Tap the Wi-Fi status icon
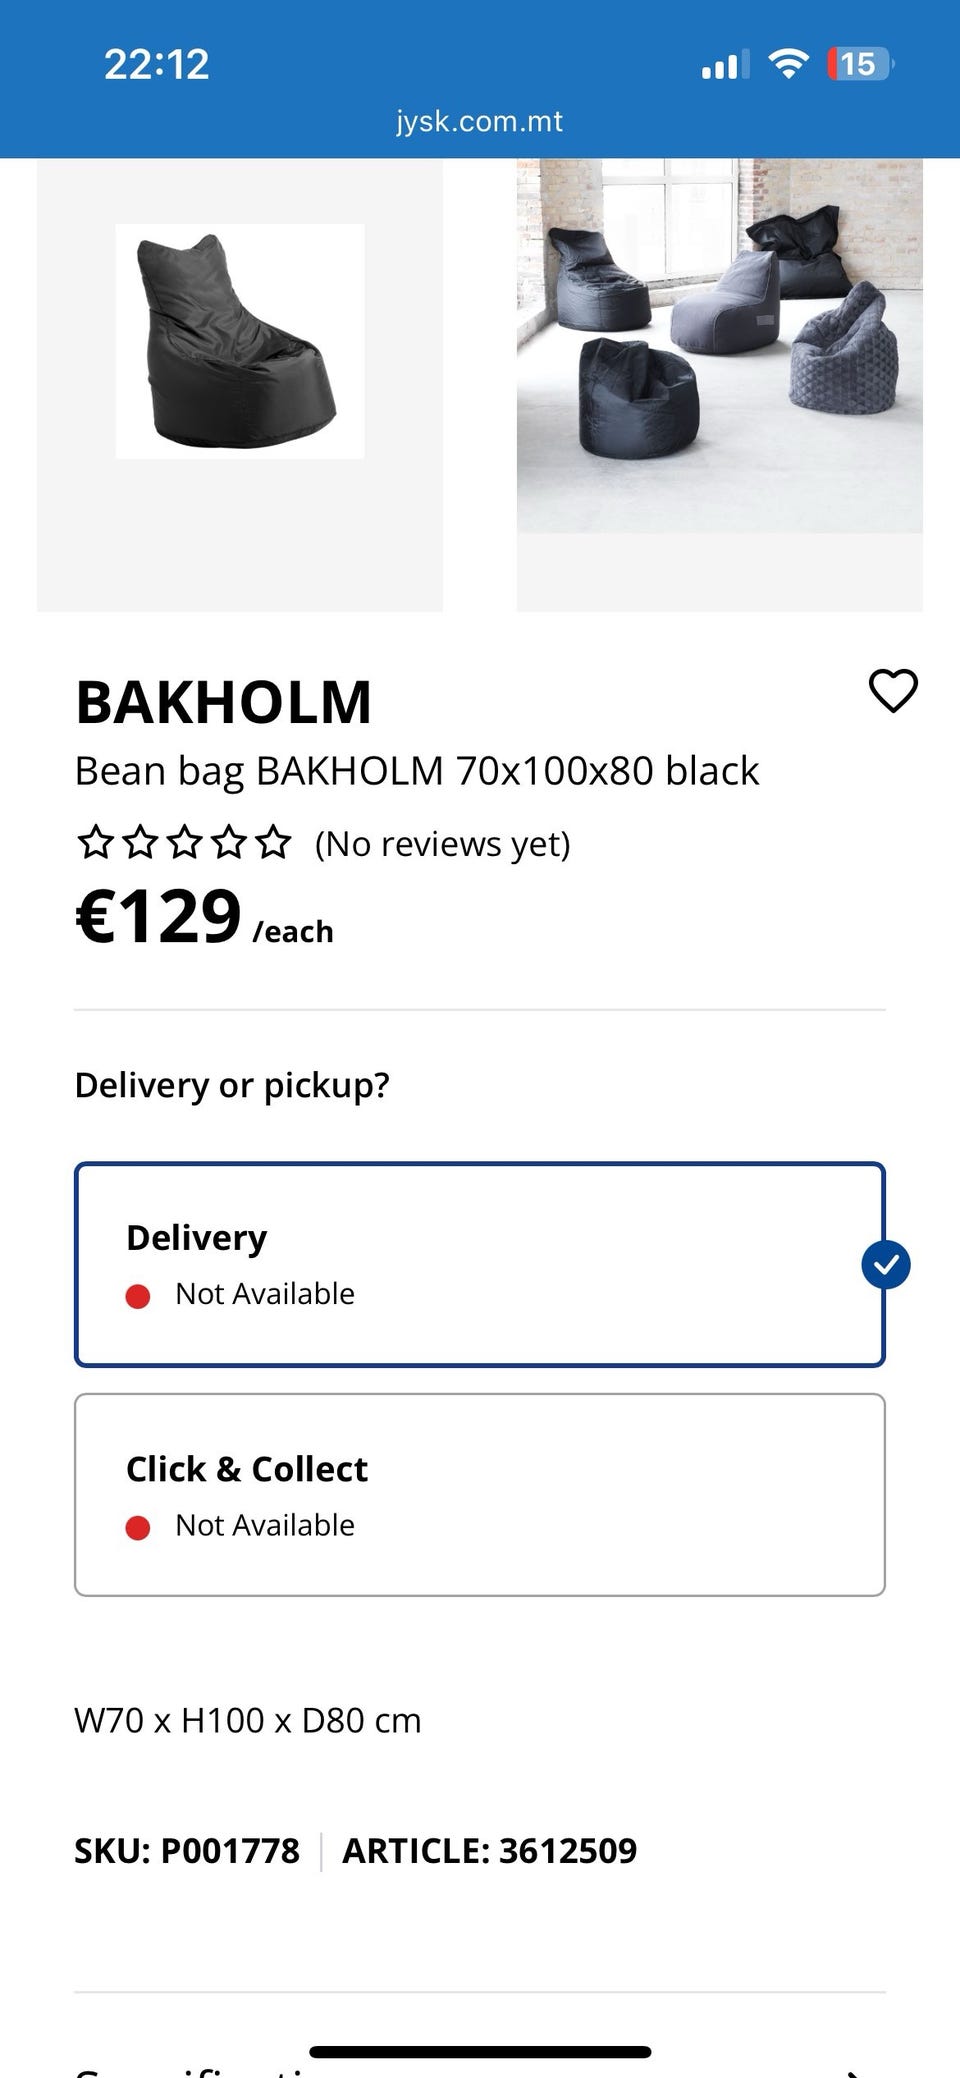The image size is (960, 2078). [x=788, y=65]
